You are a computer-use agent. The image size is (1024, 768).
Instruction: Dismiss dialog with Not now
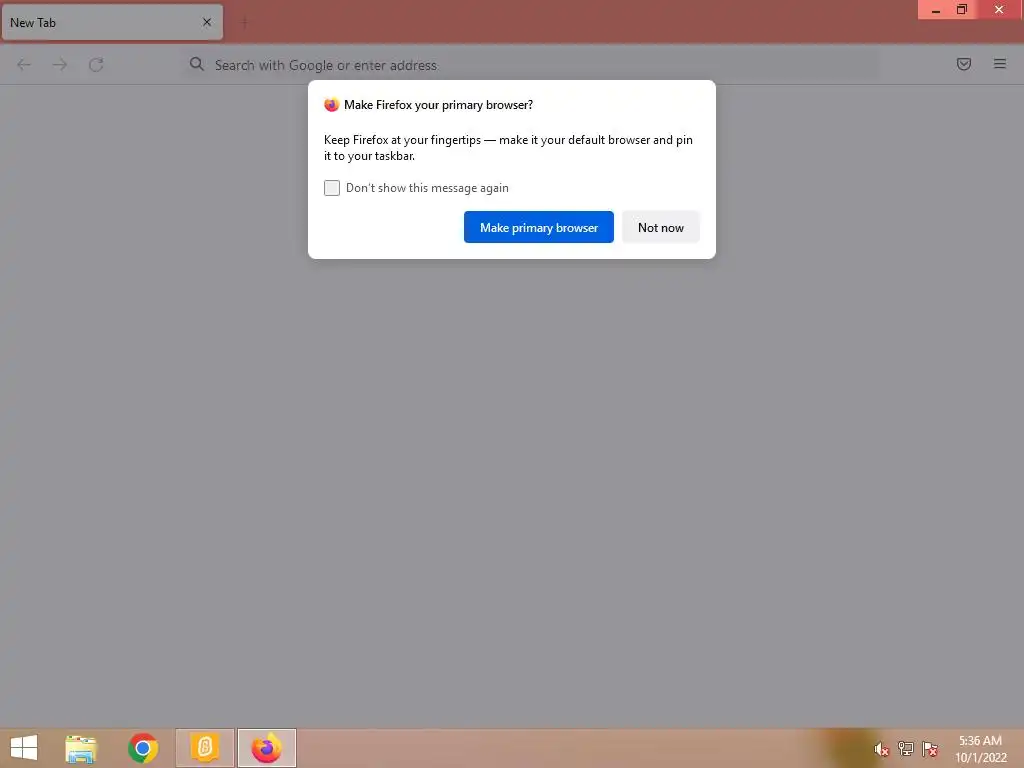660,227
